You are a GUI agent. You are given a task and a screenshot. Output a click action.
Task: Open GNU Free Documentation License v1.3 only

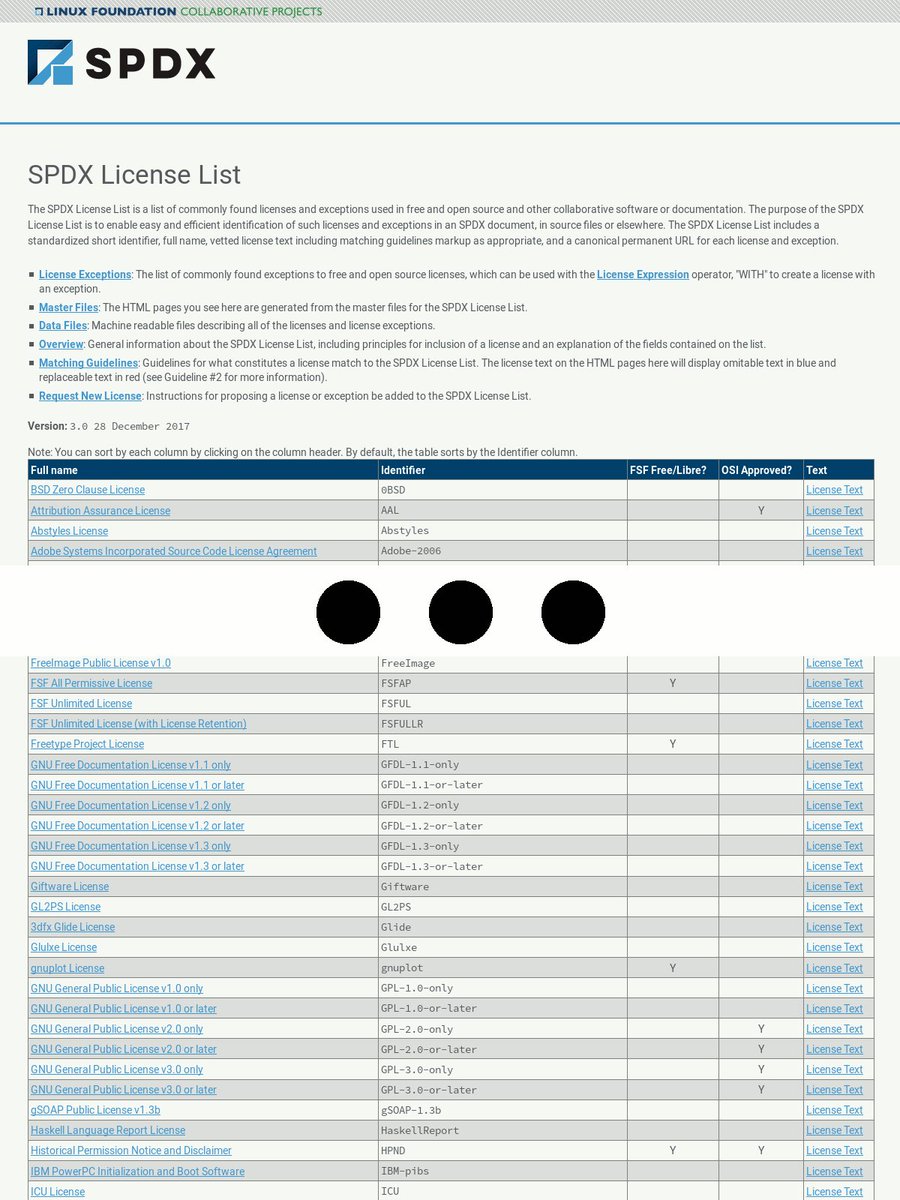pyautogui.click(x=131, y=846)
